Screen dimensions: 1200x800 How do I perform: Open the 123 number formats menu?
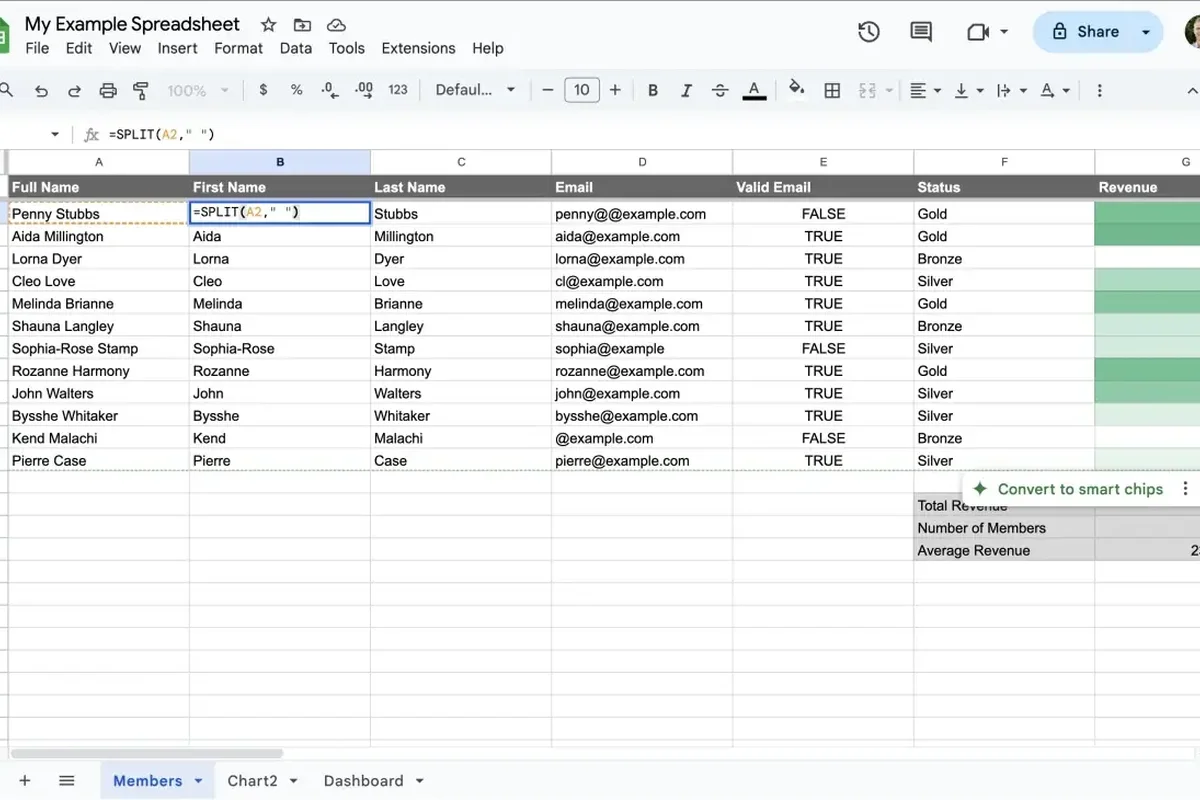click(398, 90)
